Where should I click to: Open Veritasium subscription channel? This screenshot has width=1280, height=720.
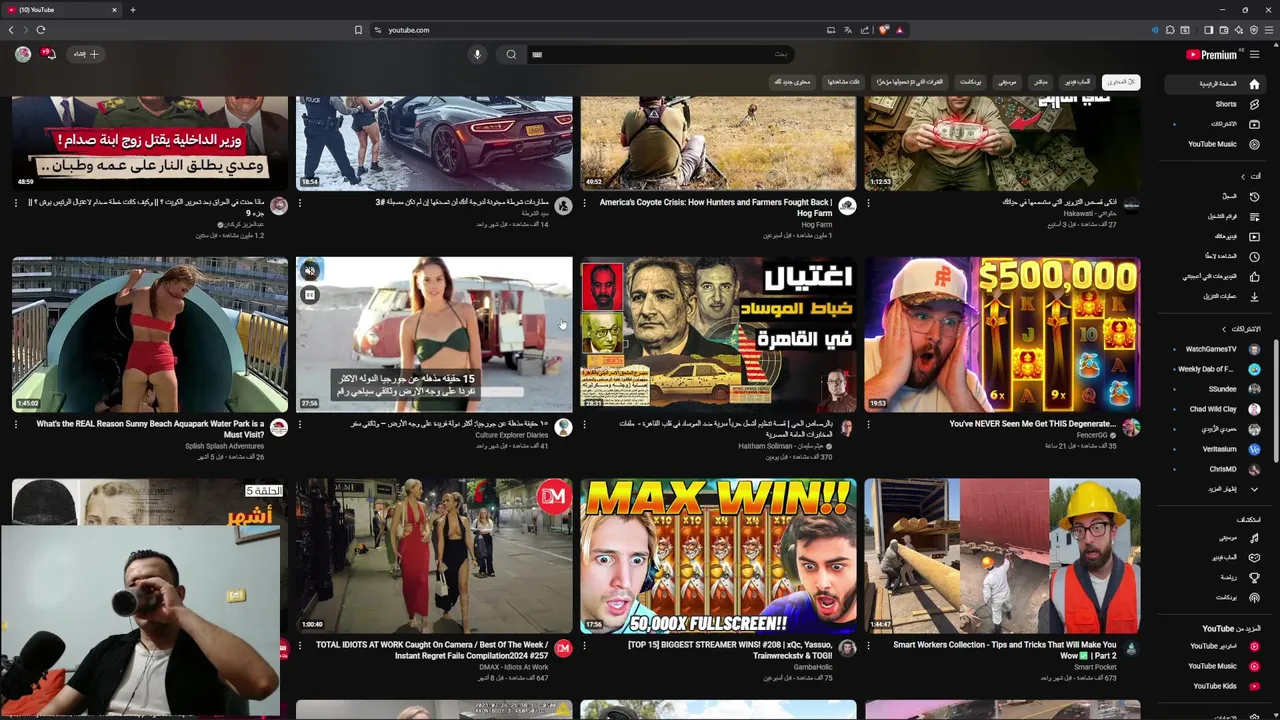coord(1217,449)
